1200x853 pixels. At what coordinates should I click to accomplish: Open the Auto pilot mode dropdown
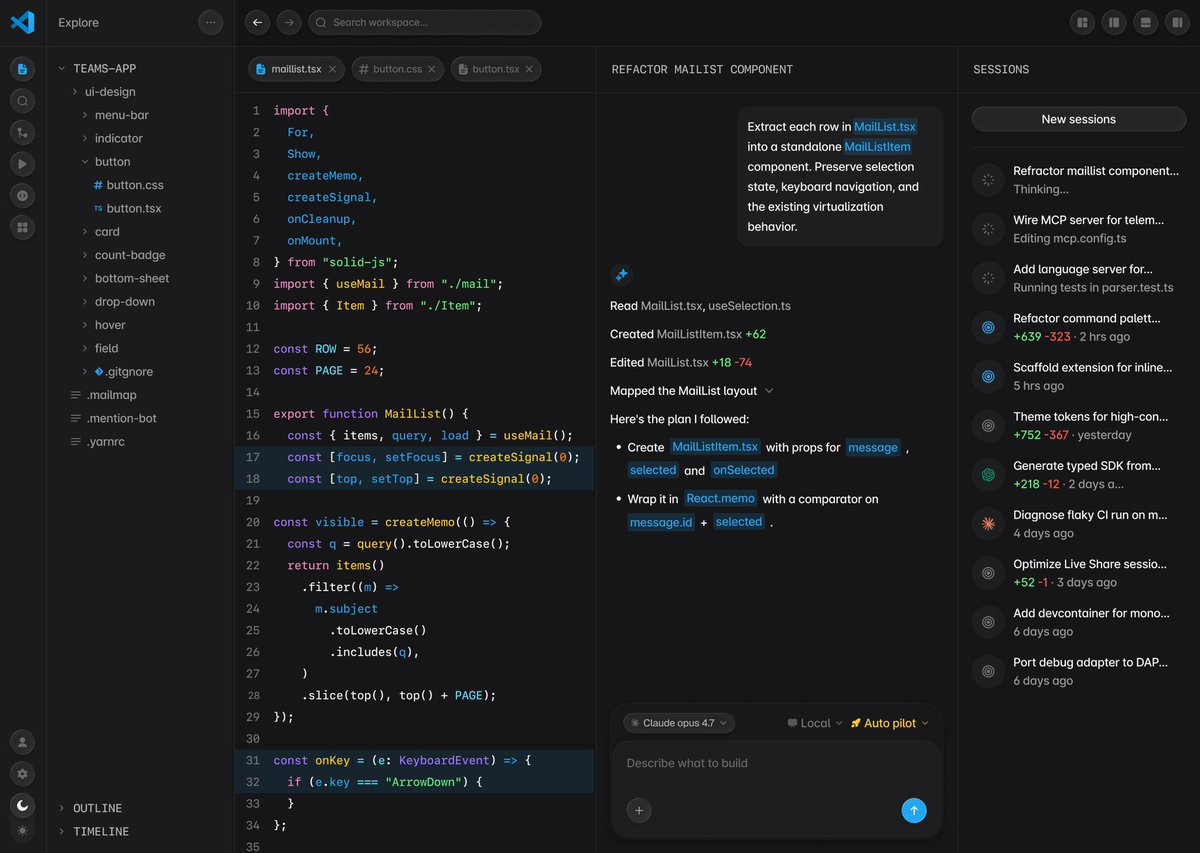(889, 723)
